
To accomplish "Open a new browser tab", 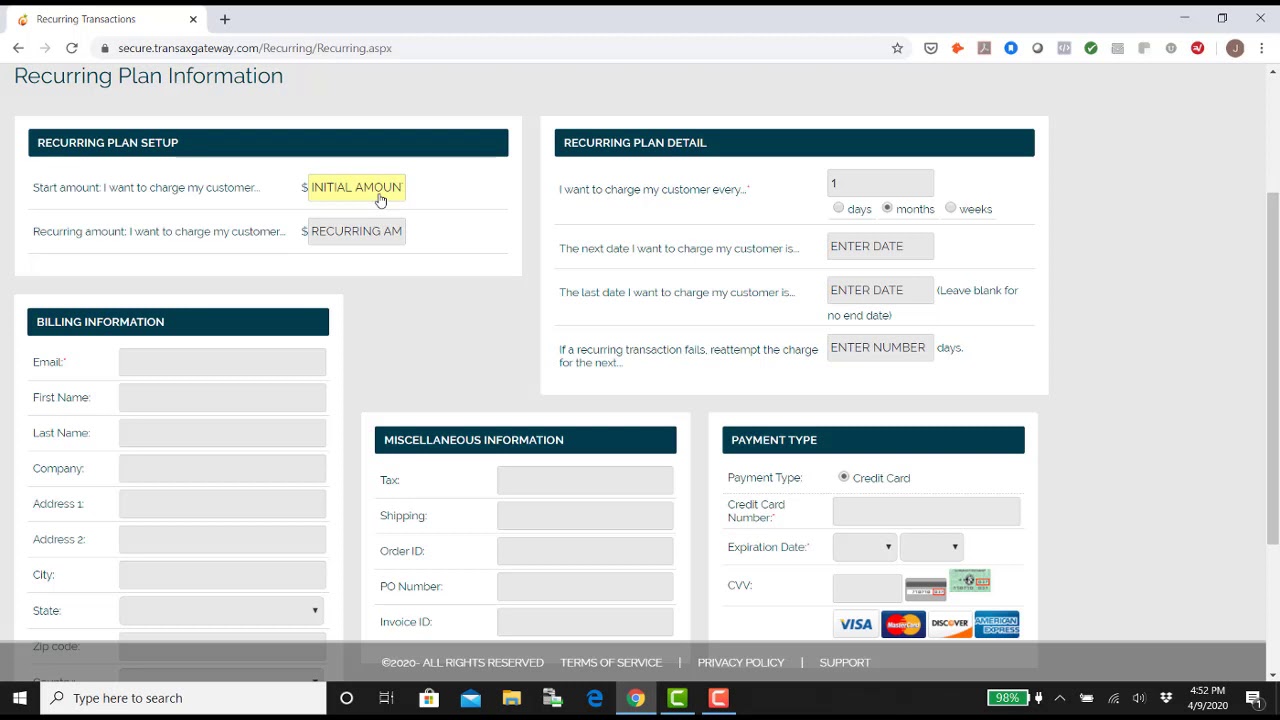I will click(x=225, y=19).
